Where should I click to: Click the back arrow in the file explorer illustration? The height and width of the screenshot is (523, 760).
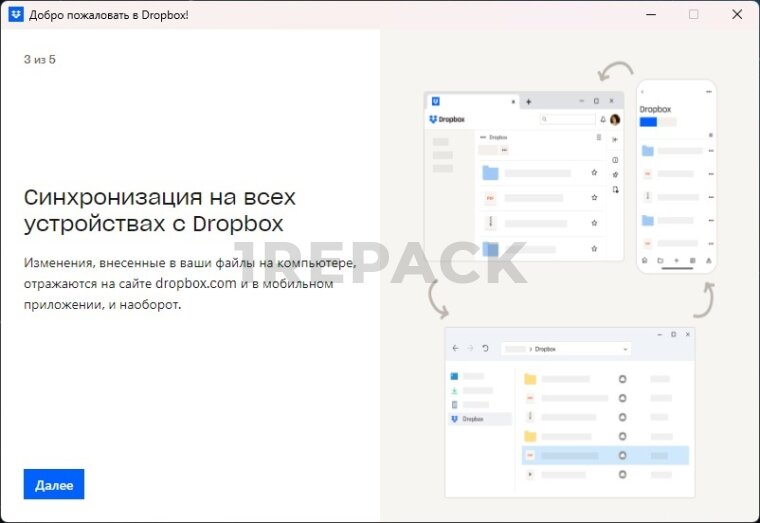(x=455, y=348)
